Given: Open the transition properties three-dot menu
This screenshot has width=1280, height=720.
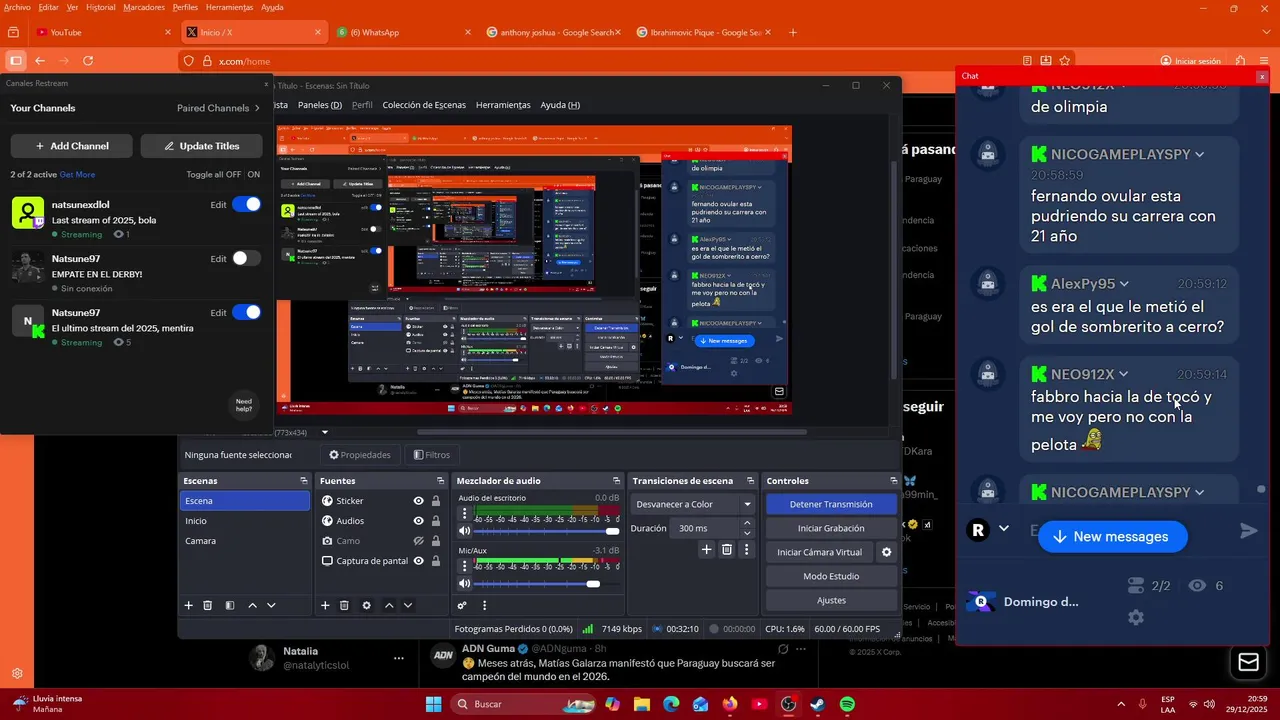Looking at the screenshot, I should [x=747, y=549].
